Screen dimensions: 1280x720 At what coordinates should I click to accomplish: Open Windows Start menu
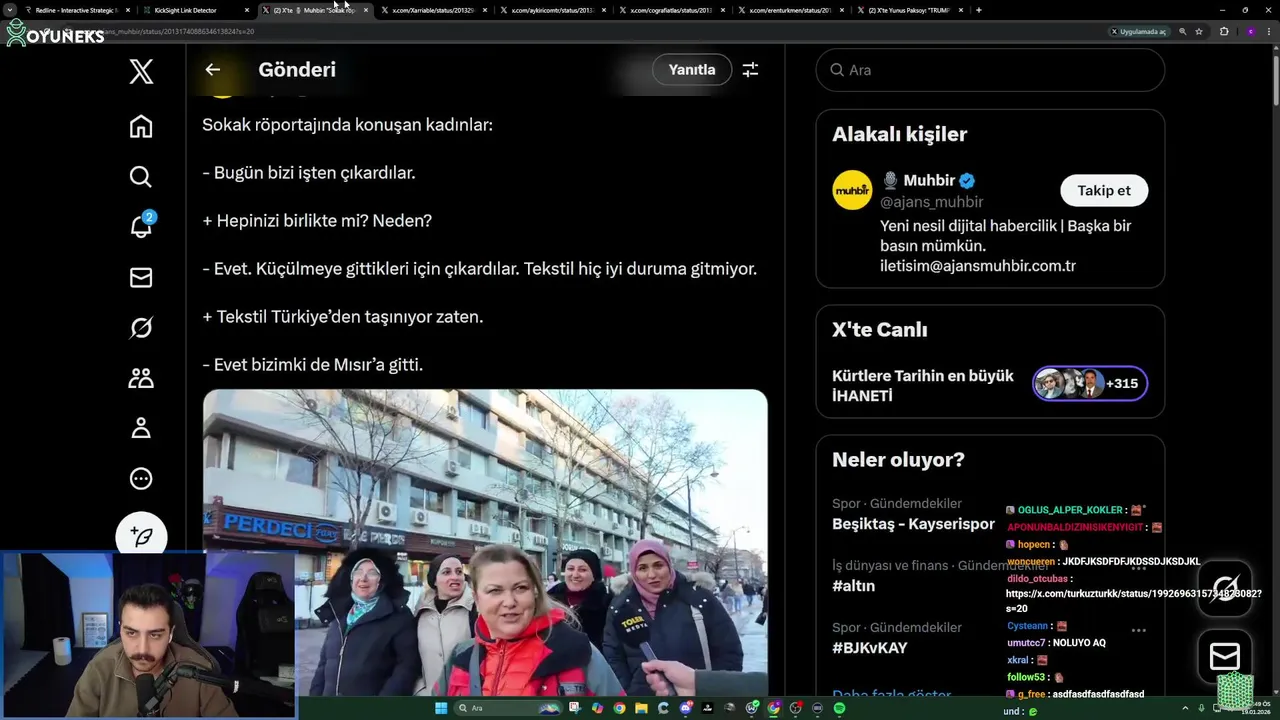[440, 708]
